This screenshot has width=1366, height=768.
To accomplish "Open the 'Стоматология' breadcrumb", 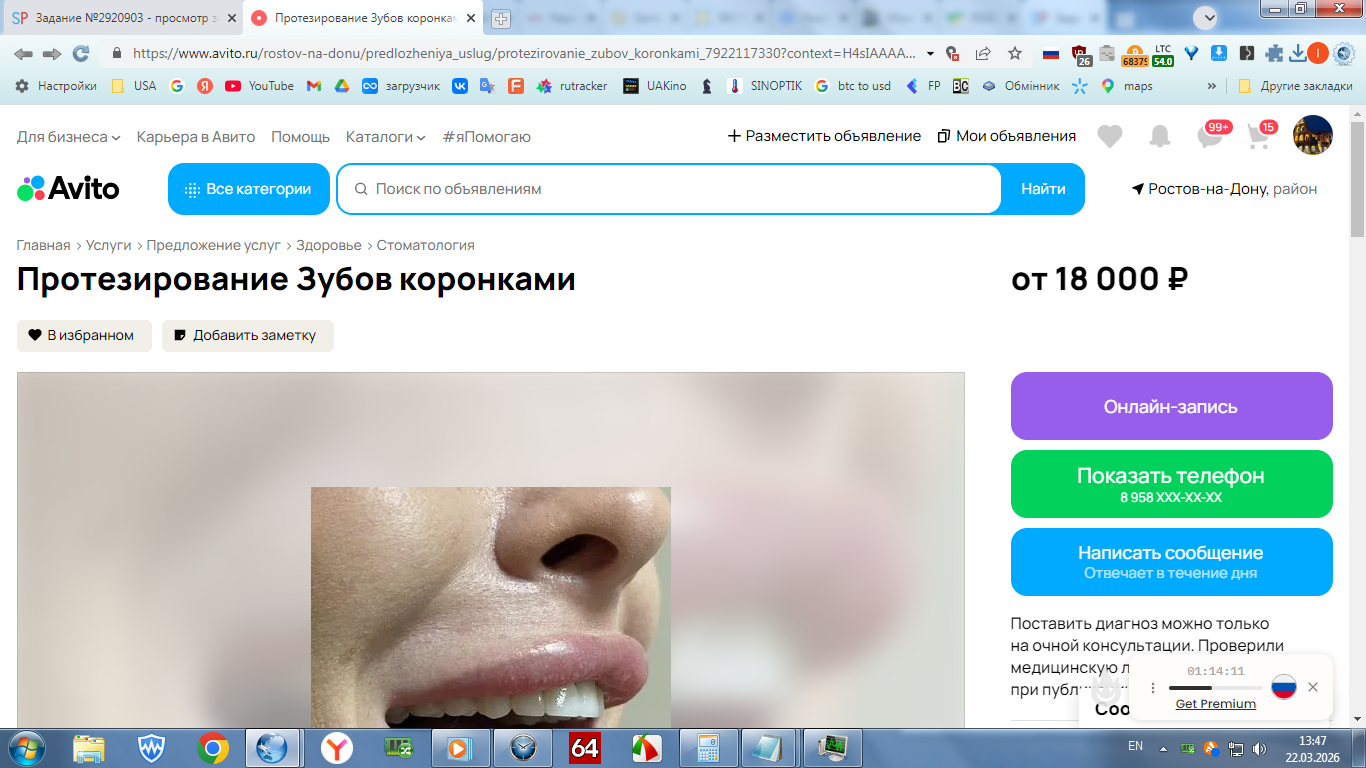I will 426,245.
